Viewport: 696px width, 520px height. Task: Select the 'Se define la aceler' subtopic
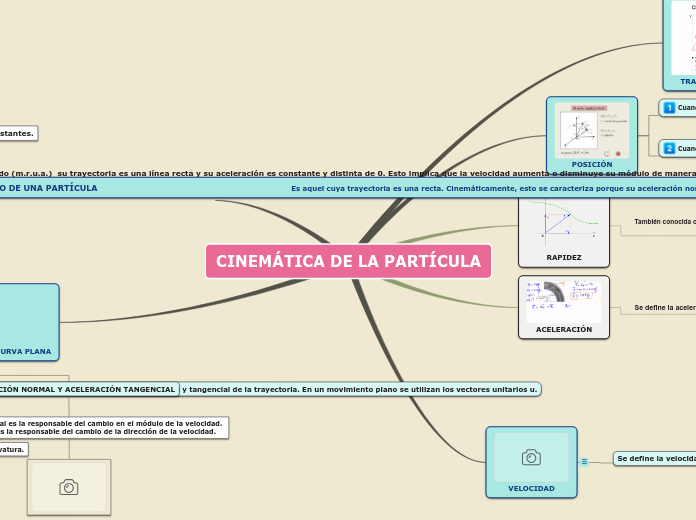click(x=664, y=308)
